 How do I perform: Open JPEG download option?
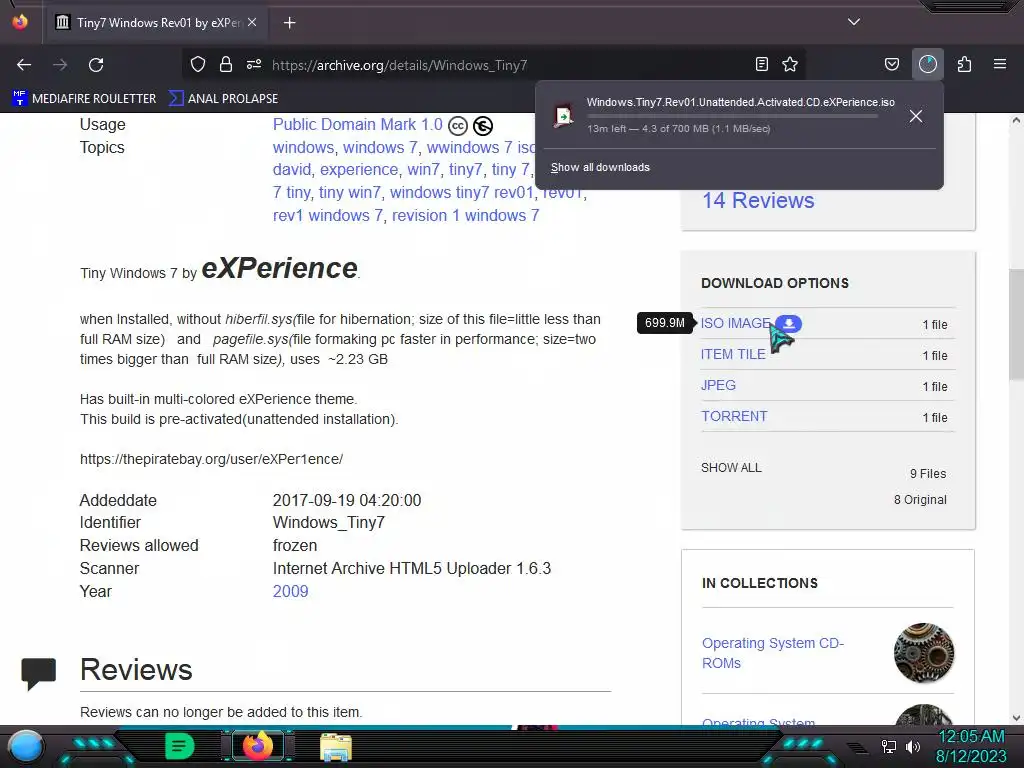coord(718,385)
